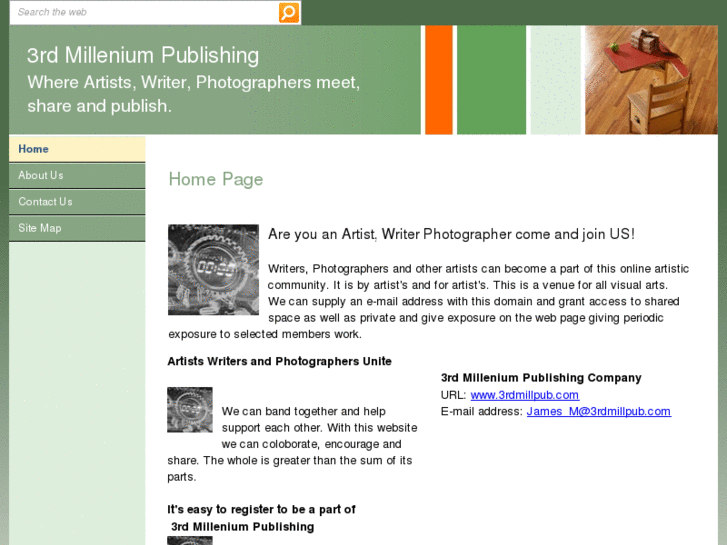Viewport: 727px width, 545px height.
Task: Focus the "Search the web" input field
Action: [144, 13]
